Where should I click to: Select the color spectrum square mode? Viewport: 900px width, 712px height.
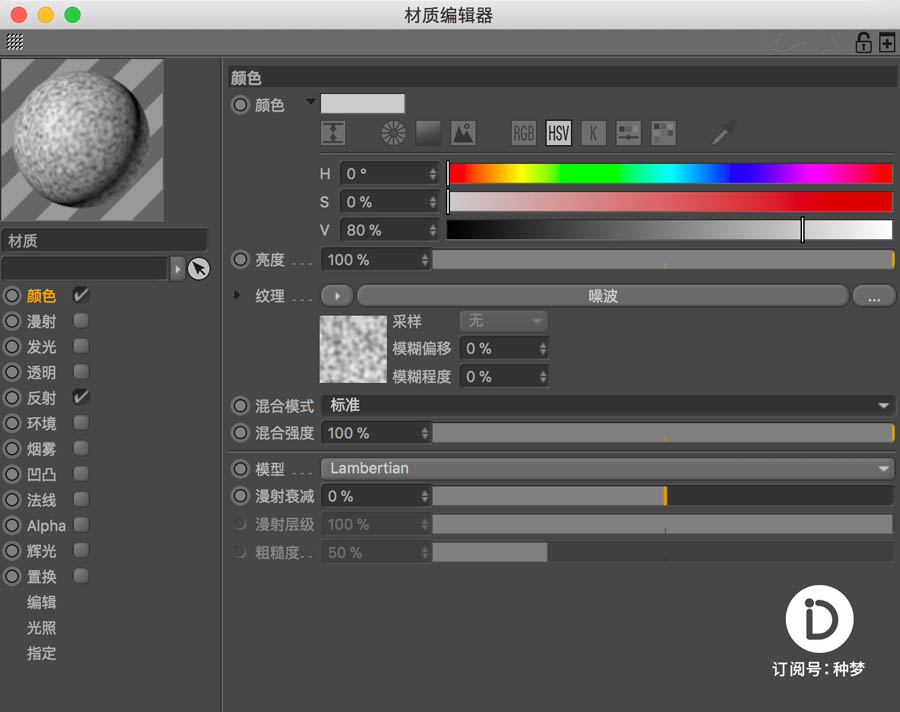(x=428, y=133)
